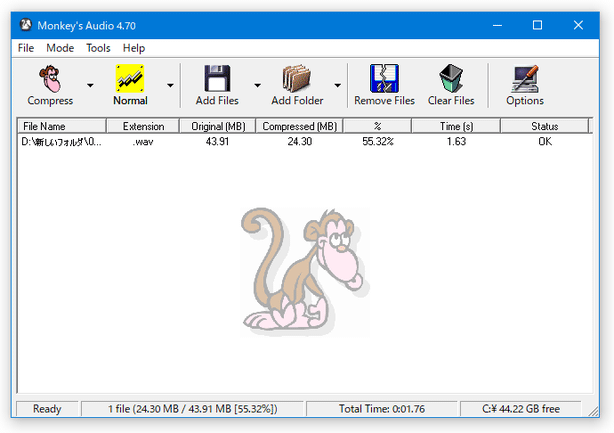Open the File menu

26,48
